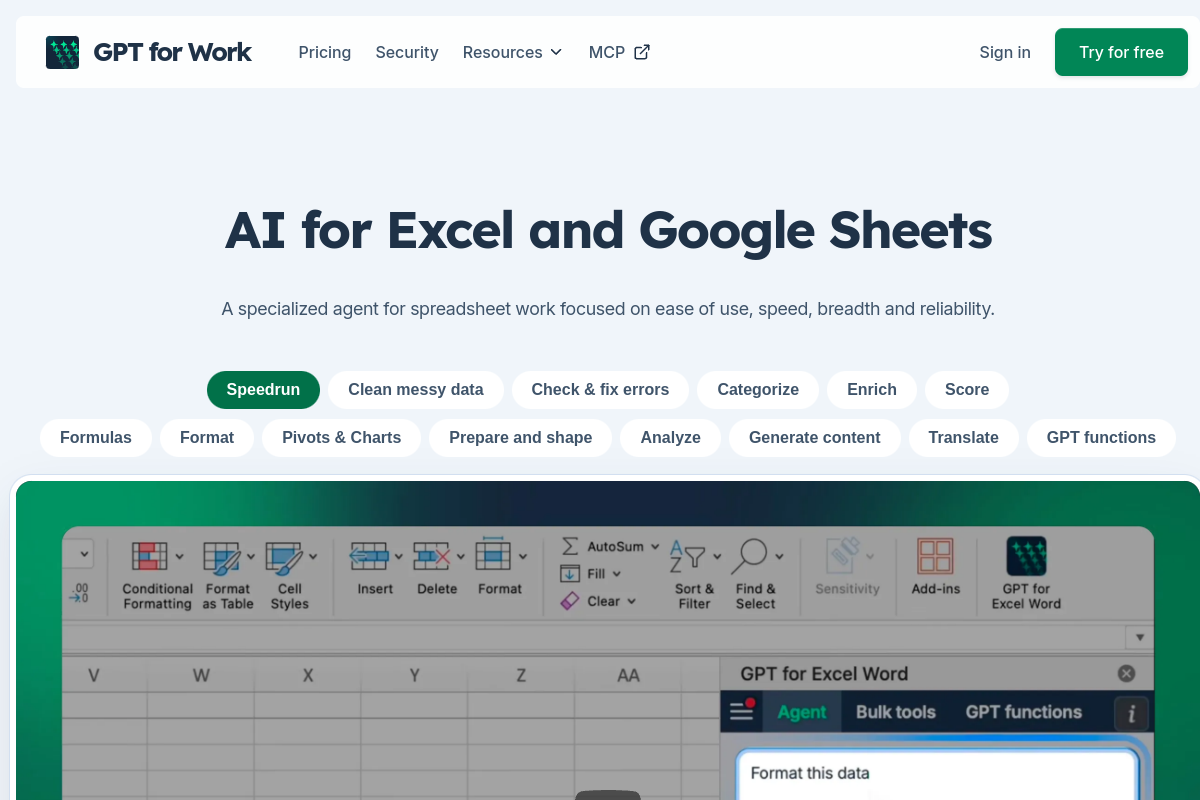Image resolution: width=1200 pixels, height=800 pixels.
Task: Expand the formula bar arrow
Action: tap(1139, 638)
